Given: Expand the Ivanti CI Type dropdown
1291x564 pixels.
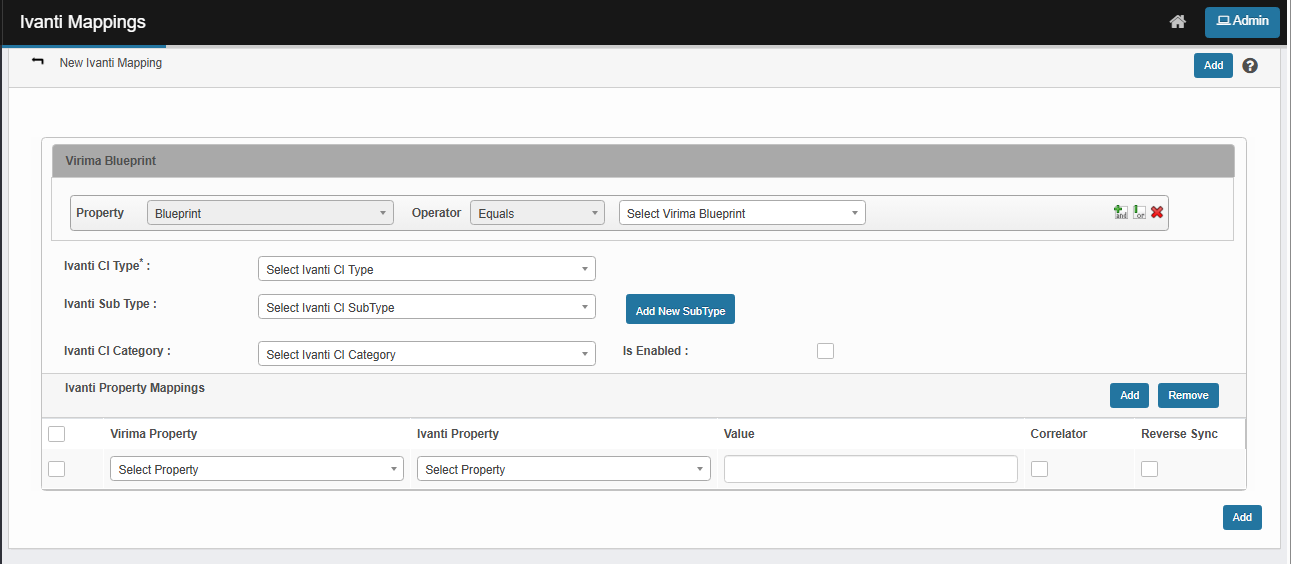Looking at the screenshot, I should [x=426, y=269].
